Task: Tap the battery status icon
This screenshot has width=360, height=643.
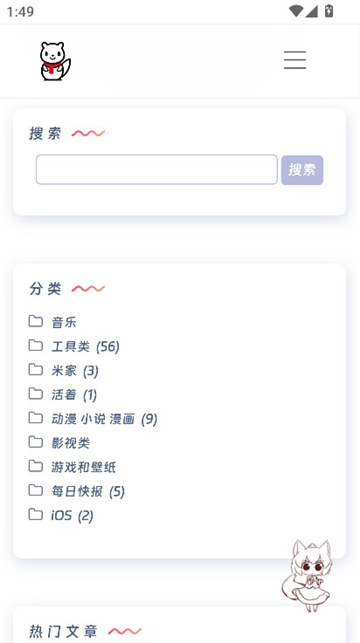Action: pos(329,11)
